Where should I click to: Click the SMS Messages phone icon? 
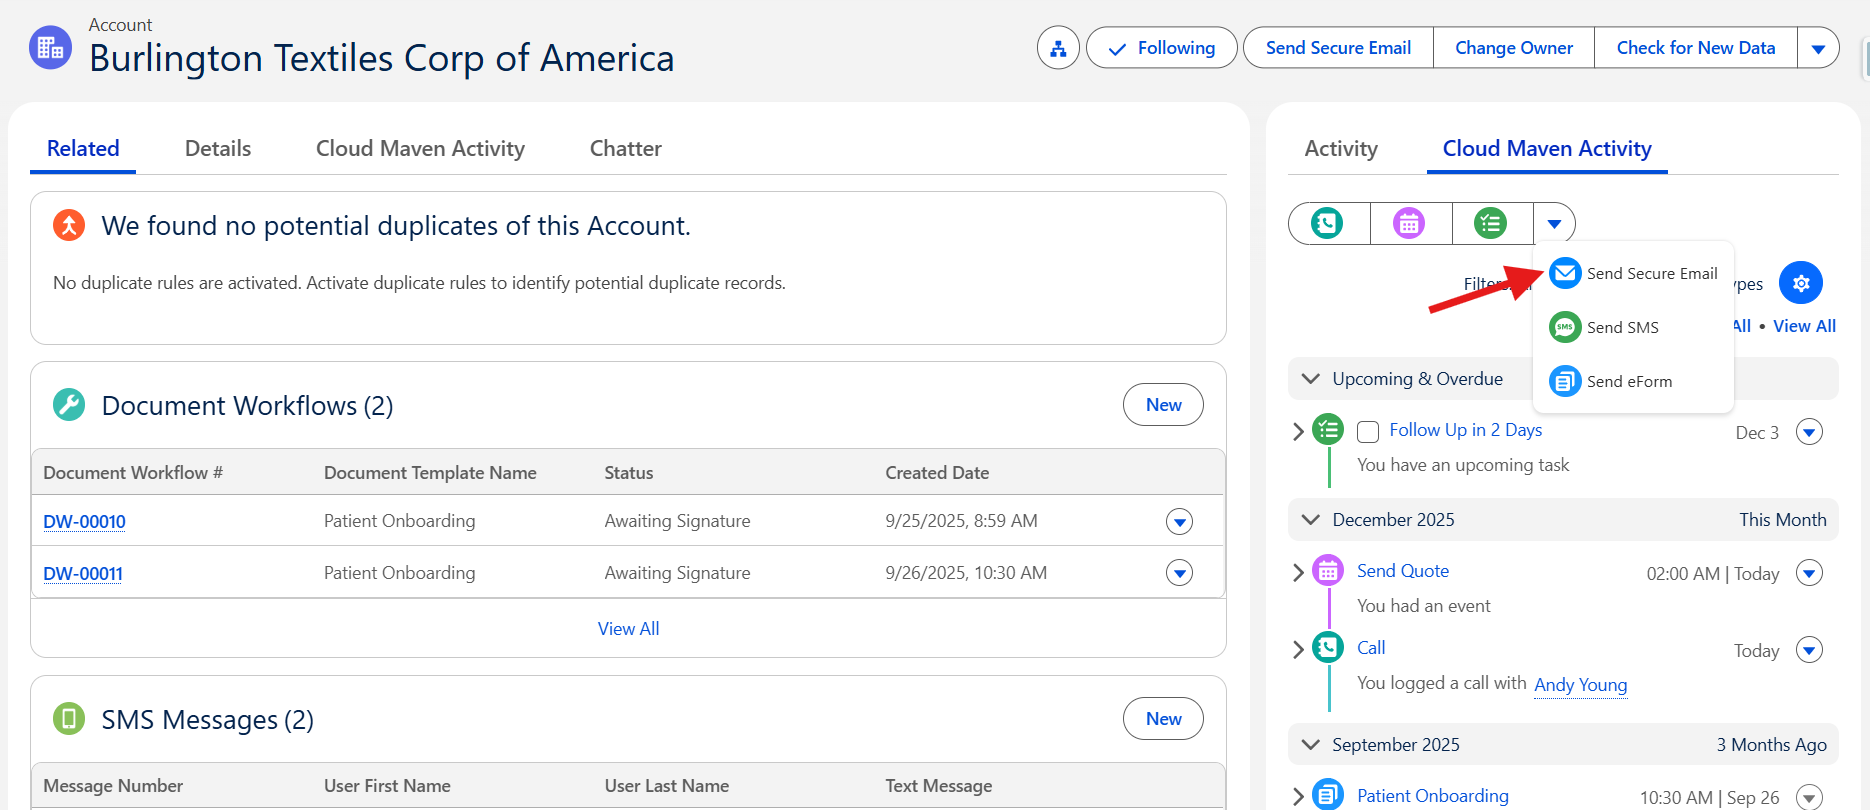click(69, 719)
